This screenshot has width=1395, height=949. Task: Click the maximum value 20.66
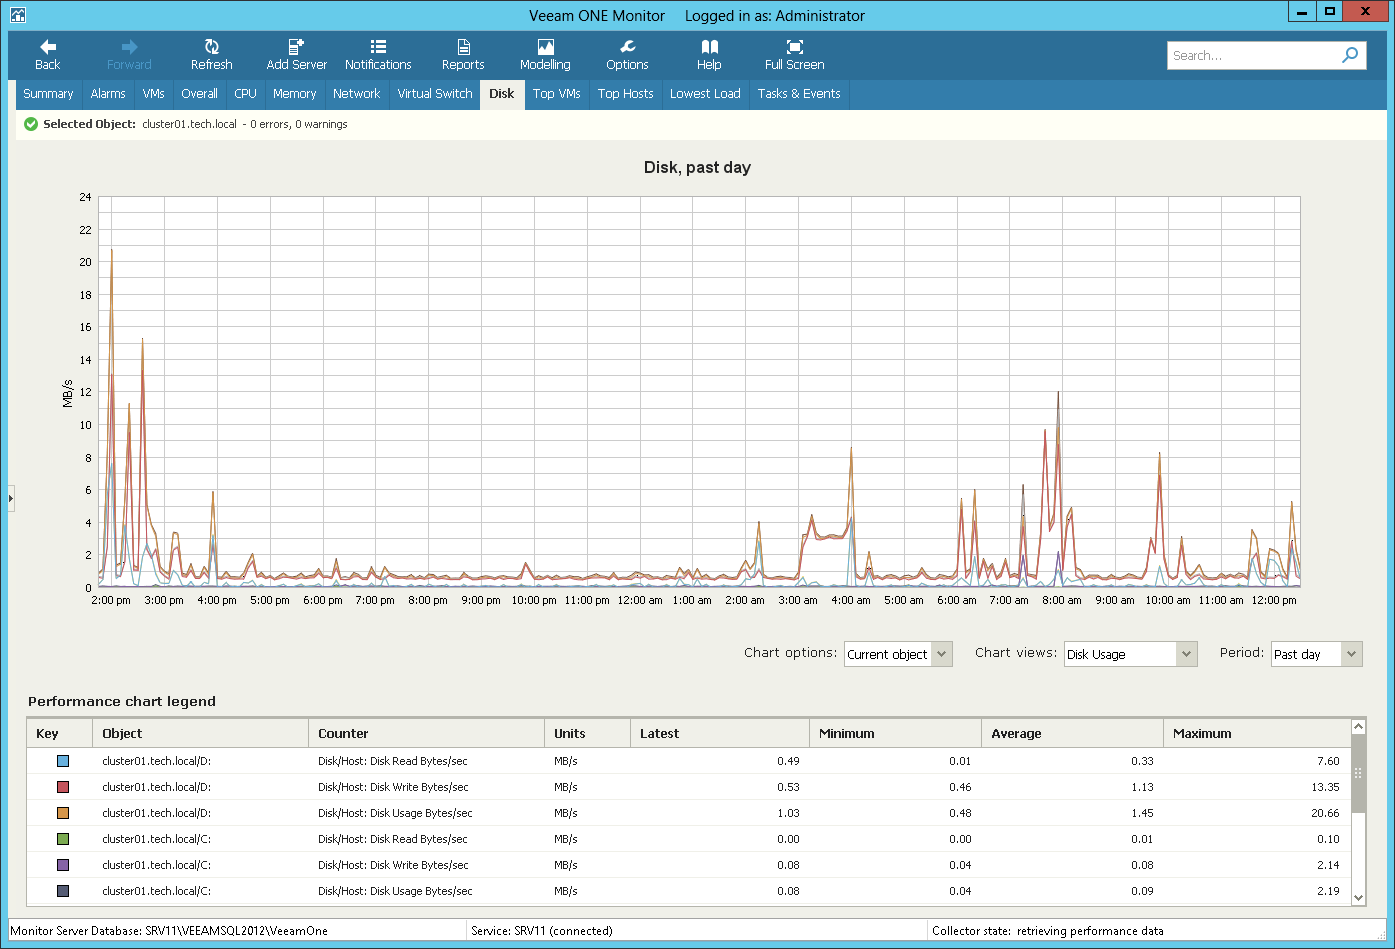(x=1325, y=813)
